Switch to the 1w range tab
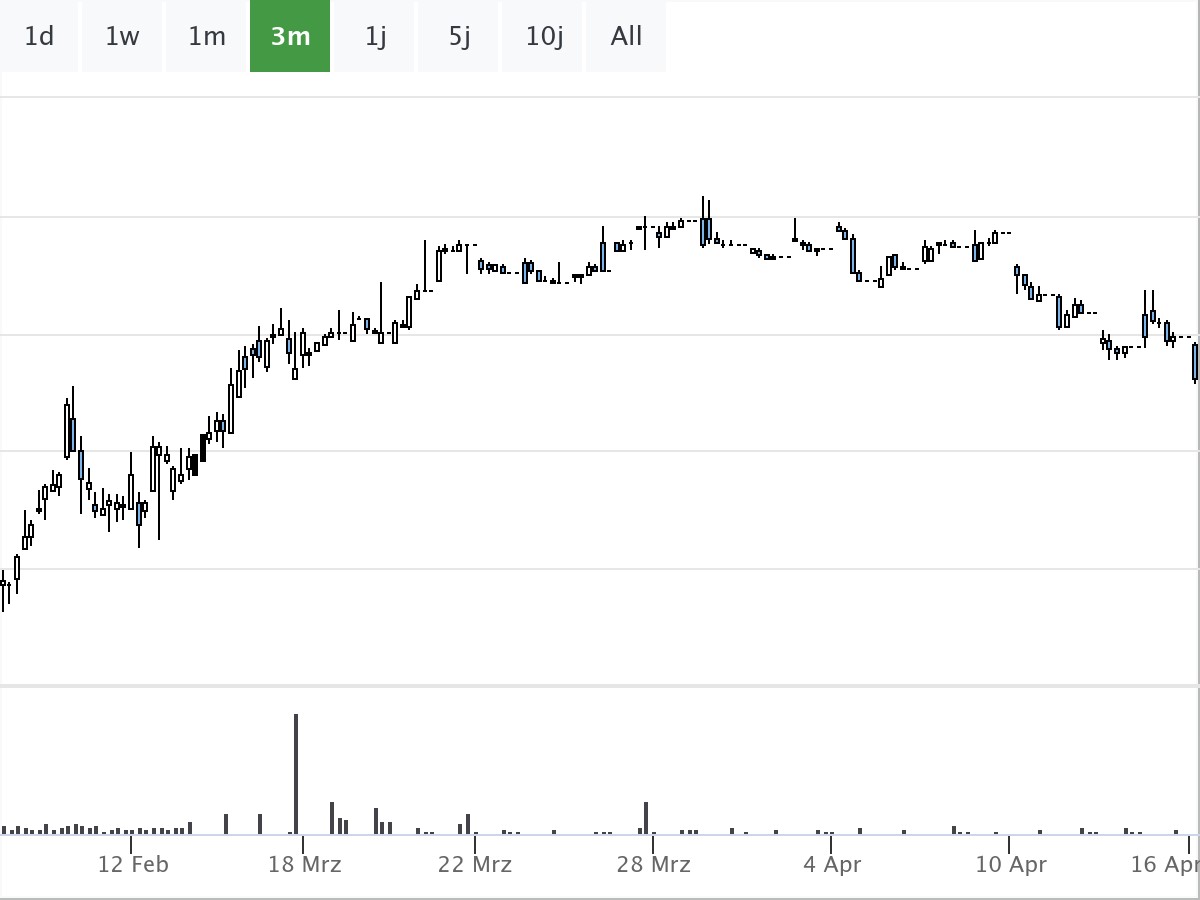Viewport: 1200px width, 900px height. point(122,37)
